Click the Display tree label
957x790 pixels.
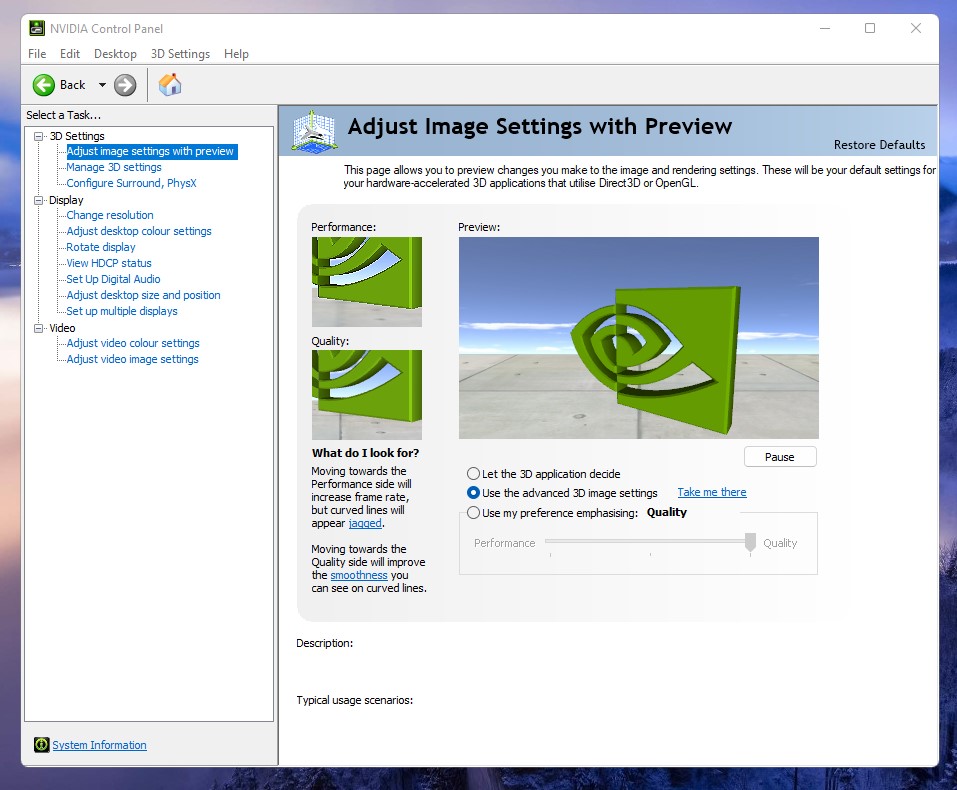[x=66, y=200]
